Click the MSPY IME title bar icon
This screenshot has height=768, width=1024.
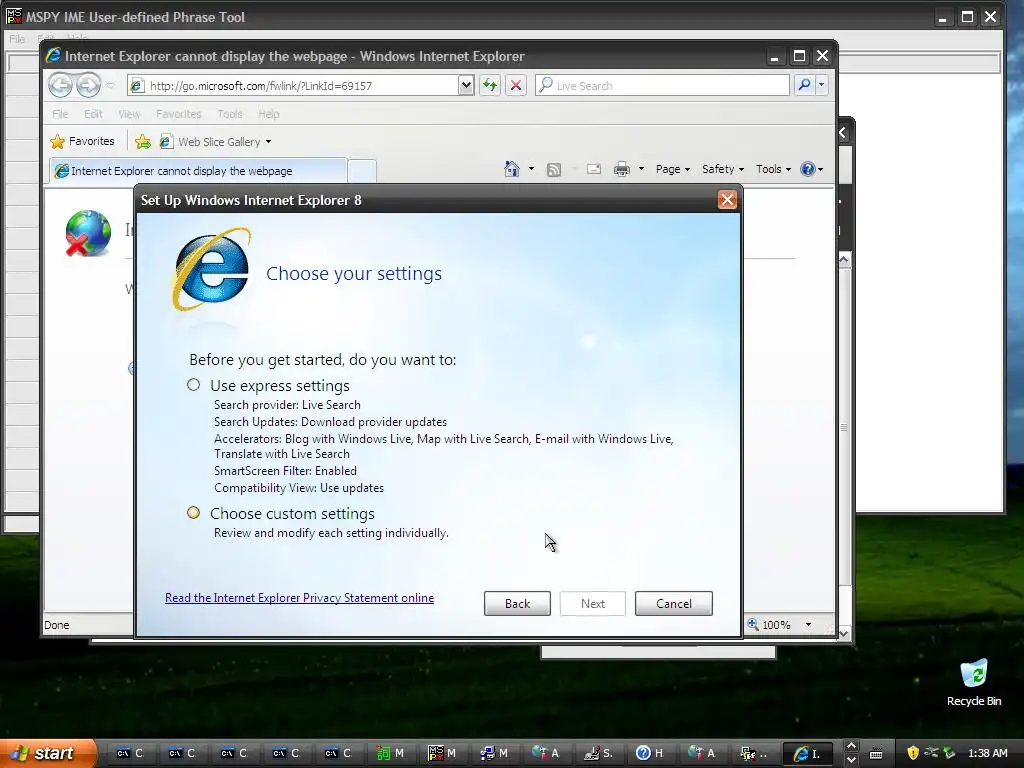pyautogui.click(x=13, y=16)
